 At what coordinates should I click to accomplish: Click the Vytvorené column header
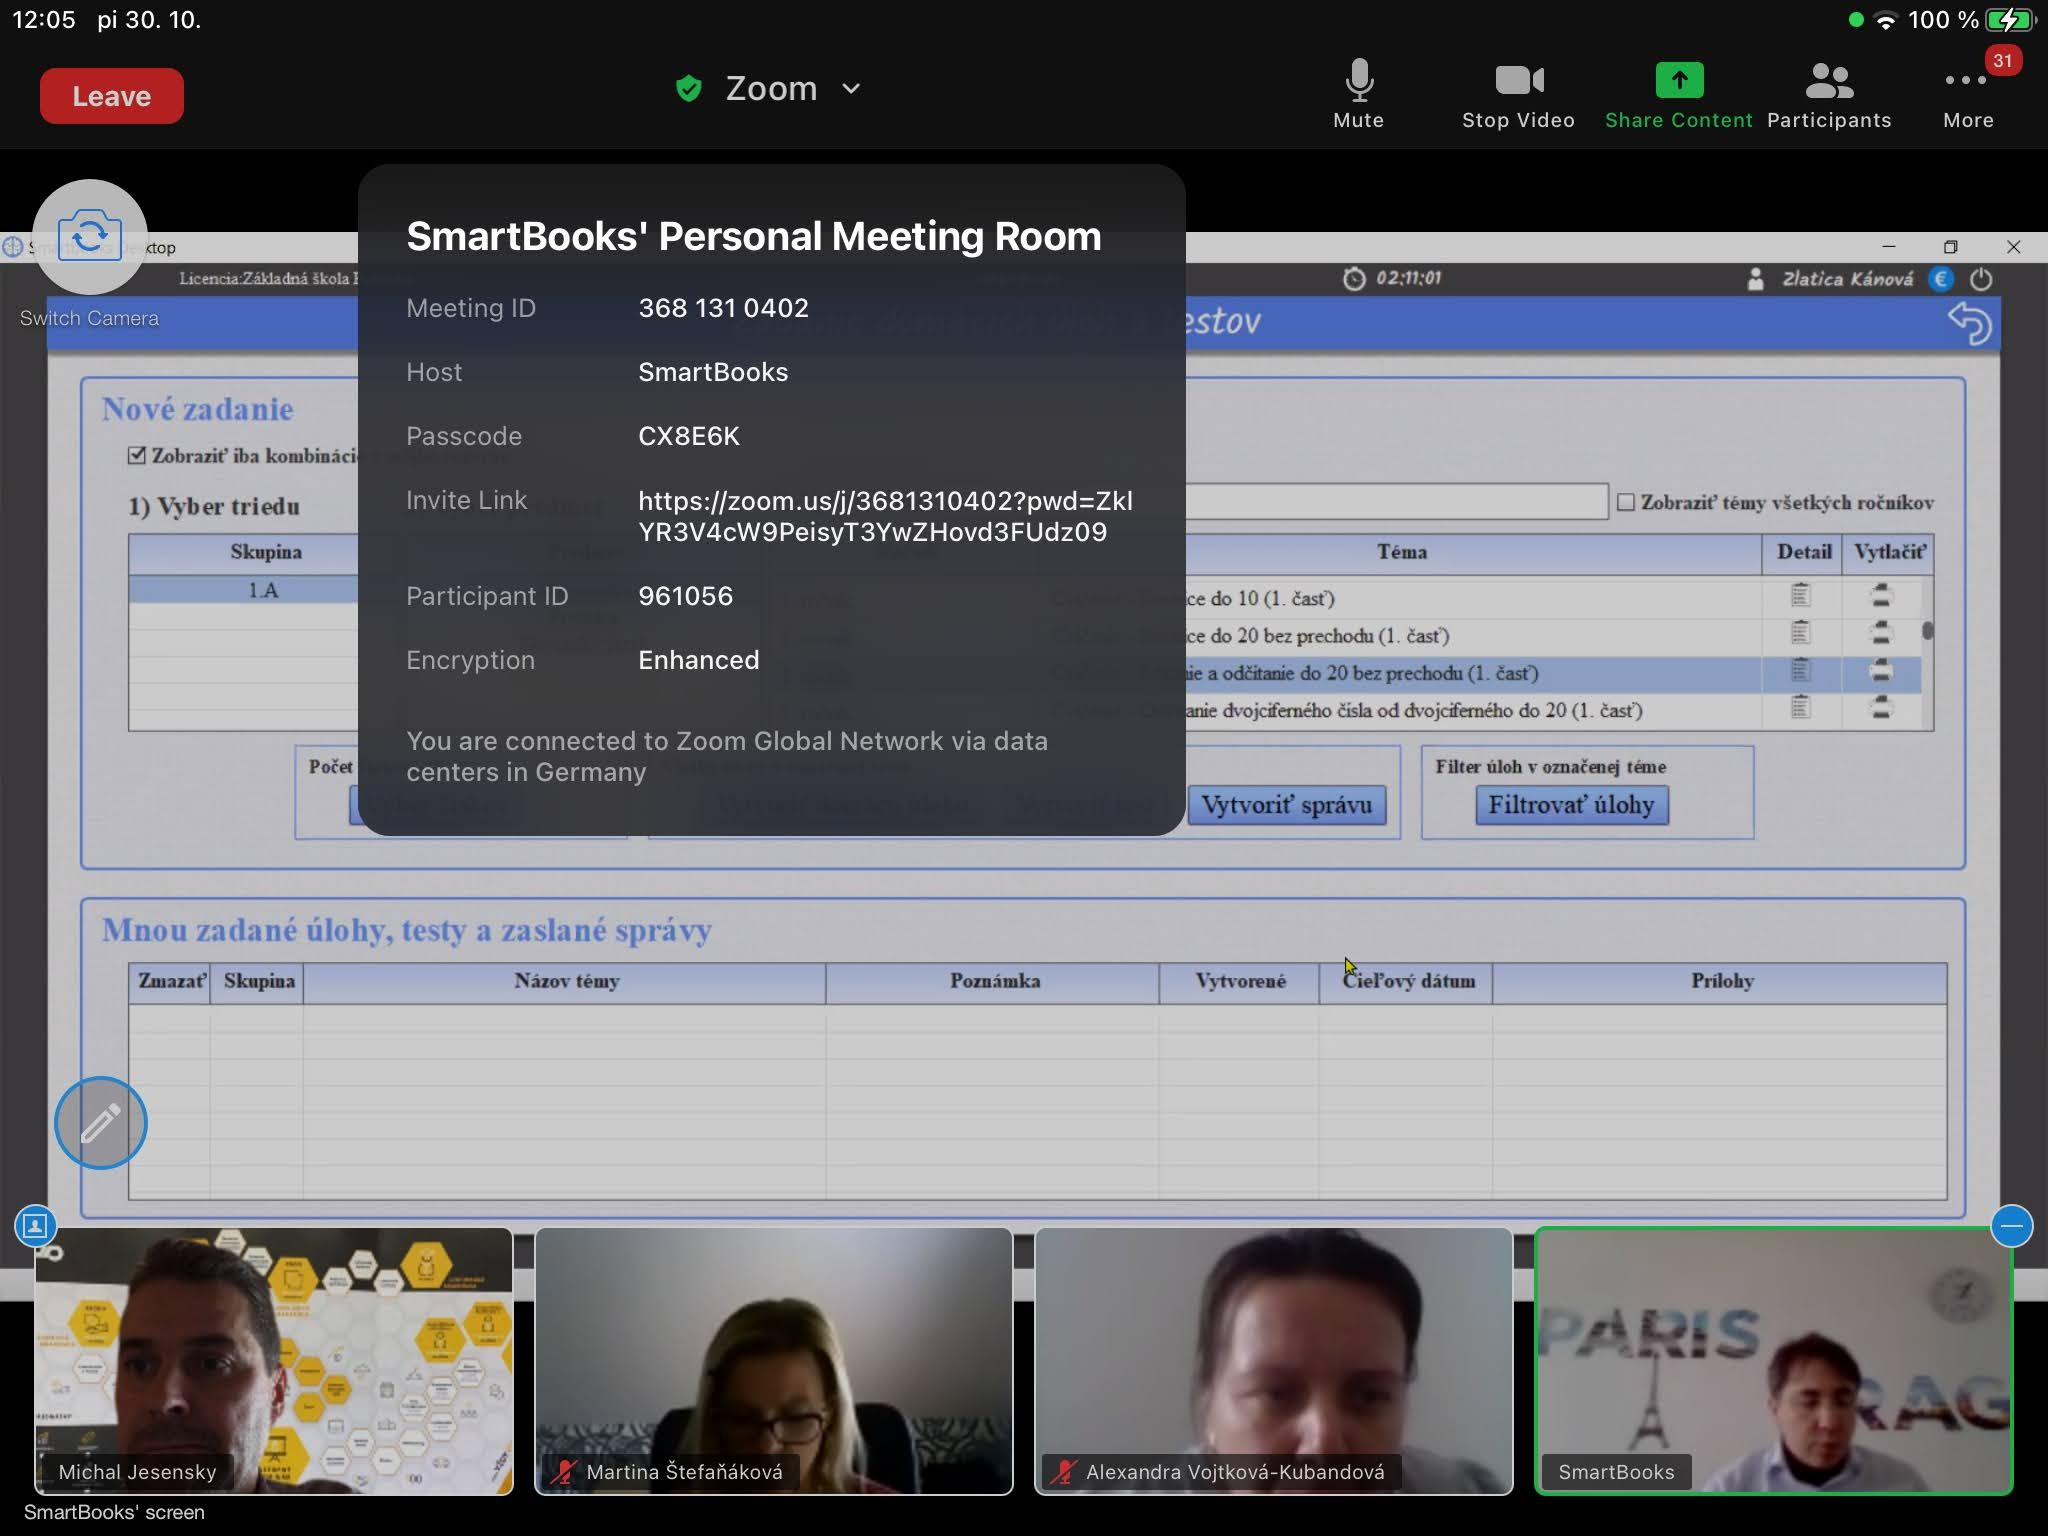pos(1240,982)
